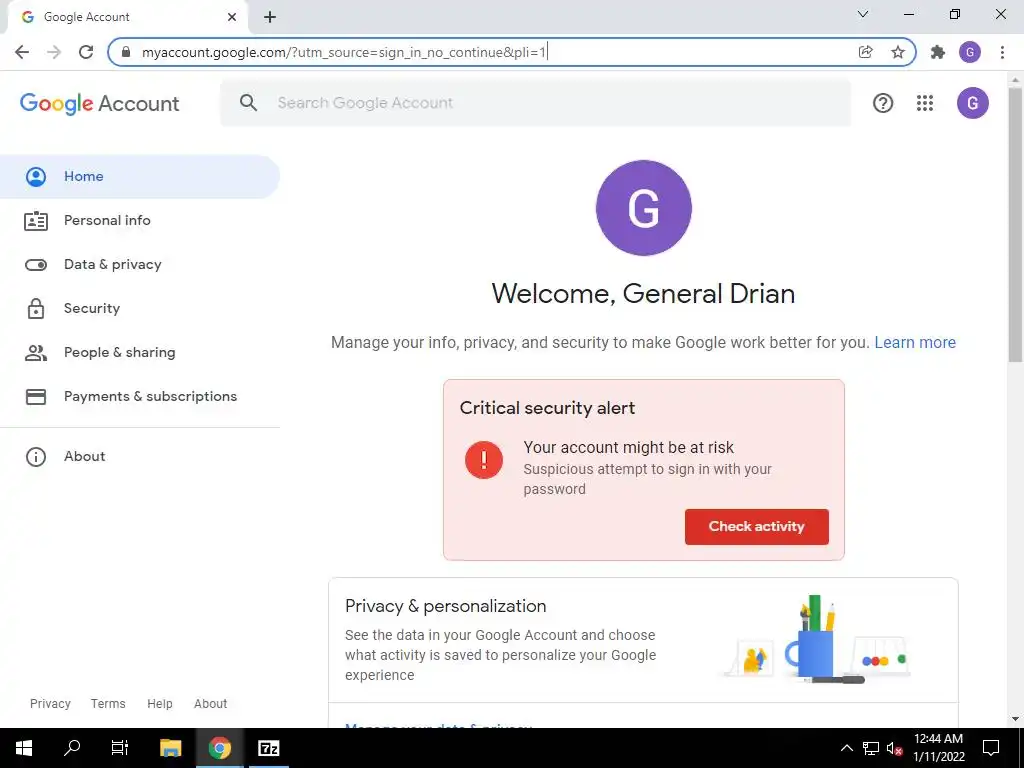1024x768 pixels.
Task: Open Task View on the taskbar
Action: point(120,748)
